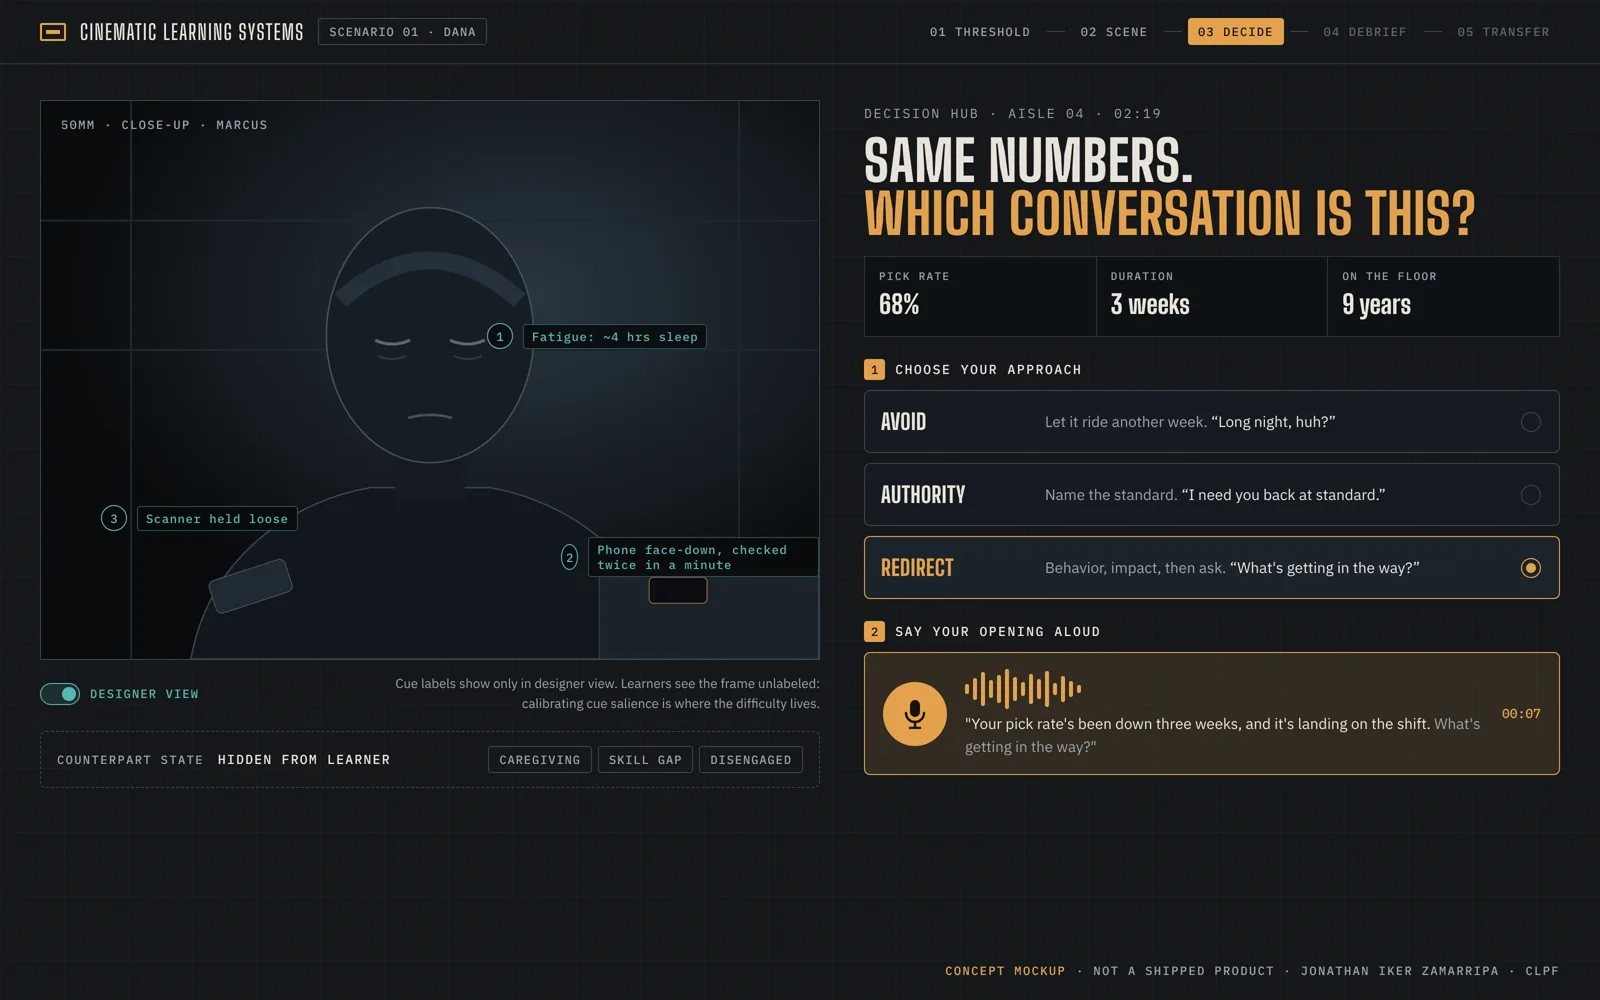Click the step 1 badge beside Choose Your Approach

(x=874, y=370)
